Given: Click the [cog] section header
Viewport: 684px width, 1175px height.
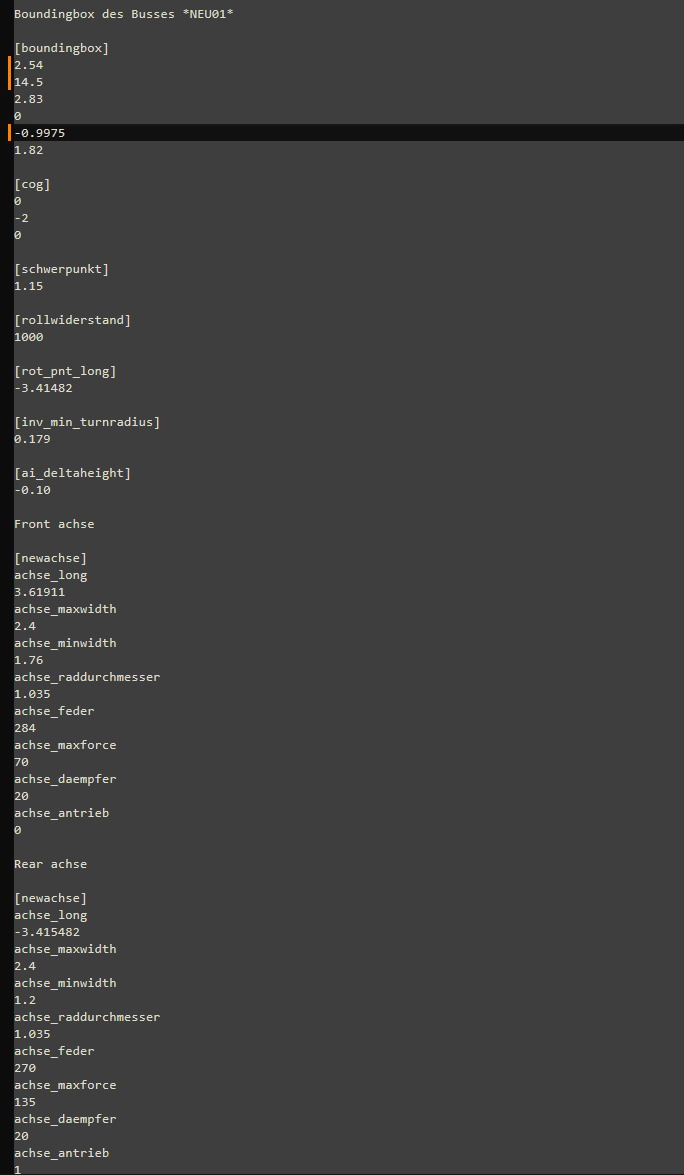Looking at the screenshot, I should pos(32,184).
